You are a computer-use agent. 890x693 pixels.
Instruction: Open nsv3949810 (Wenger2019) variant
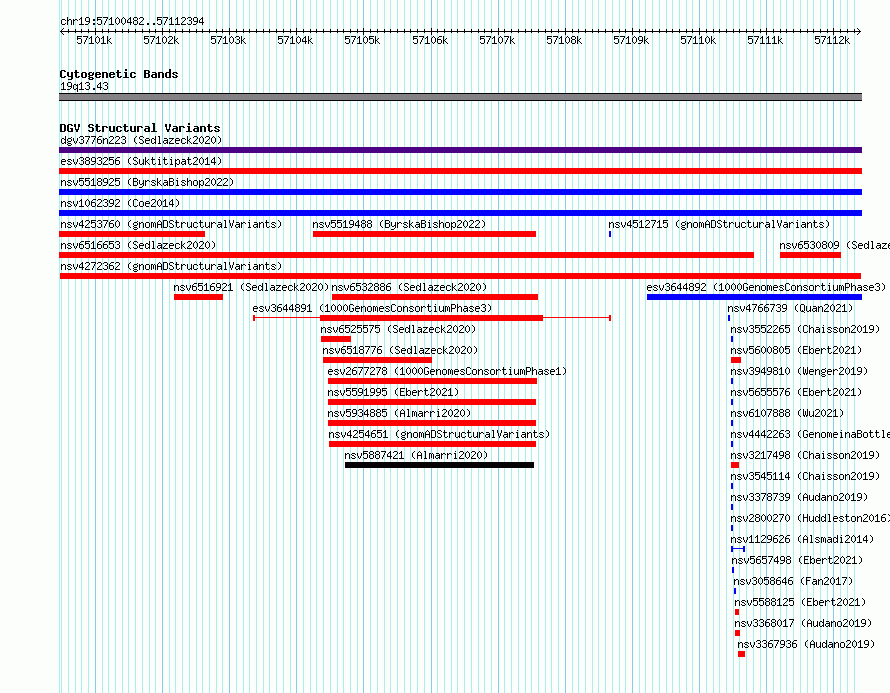(799, 371)
